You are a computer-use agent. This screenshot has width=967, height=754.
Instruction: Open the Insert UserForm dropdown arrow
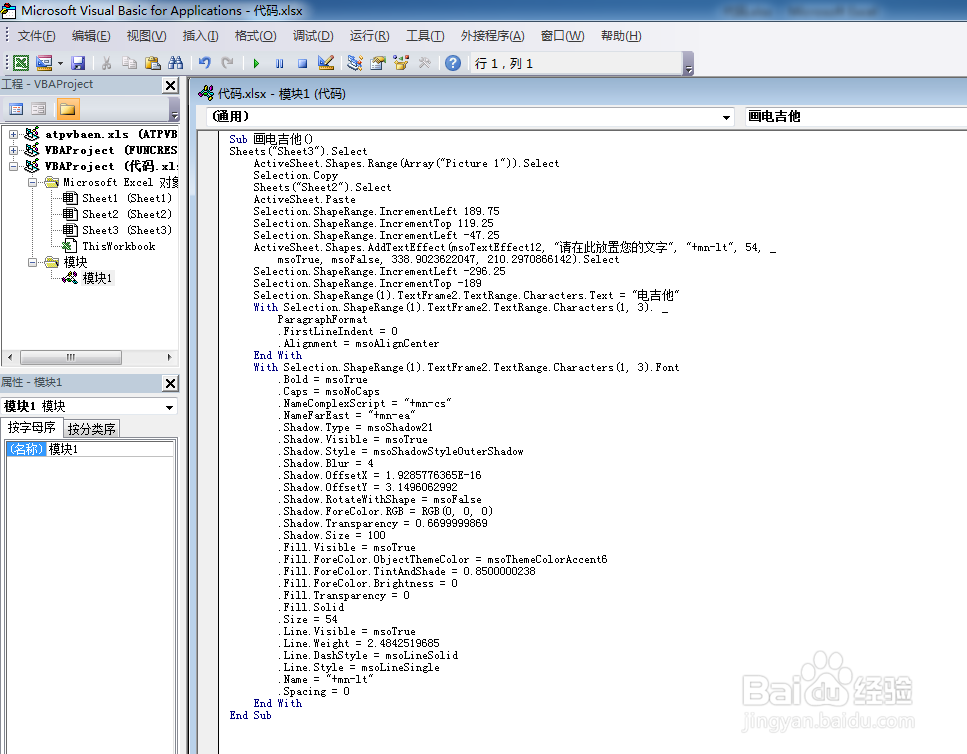point(60,63)
